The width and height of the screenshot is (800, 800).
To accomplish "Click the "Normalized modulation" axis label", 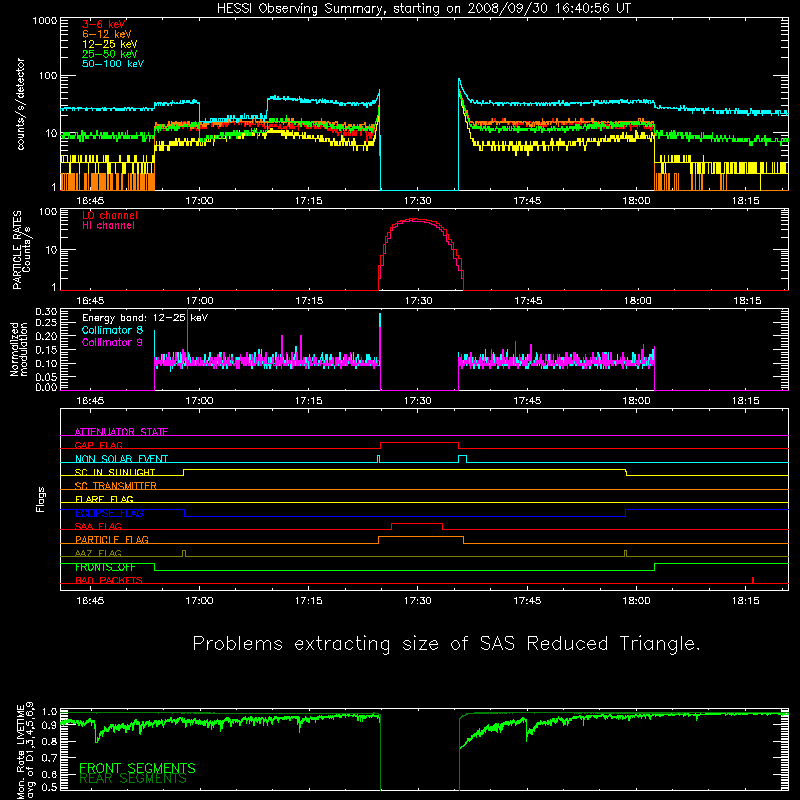I will [19, 349].
